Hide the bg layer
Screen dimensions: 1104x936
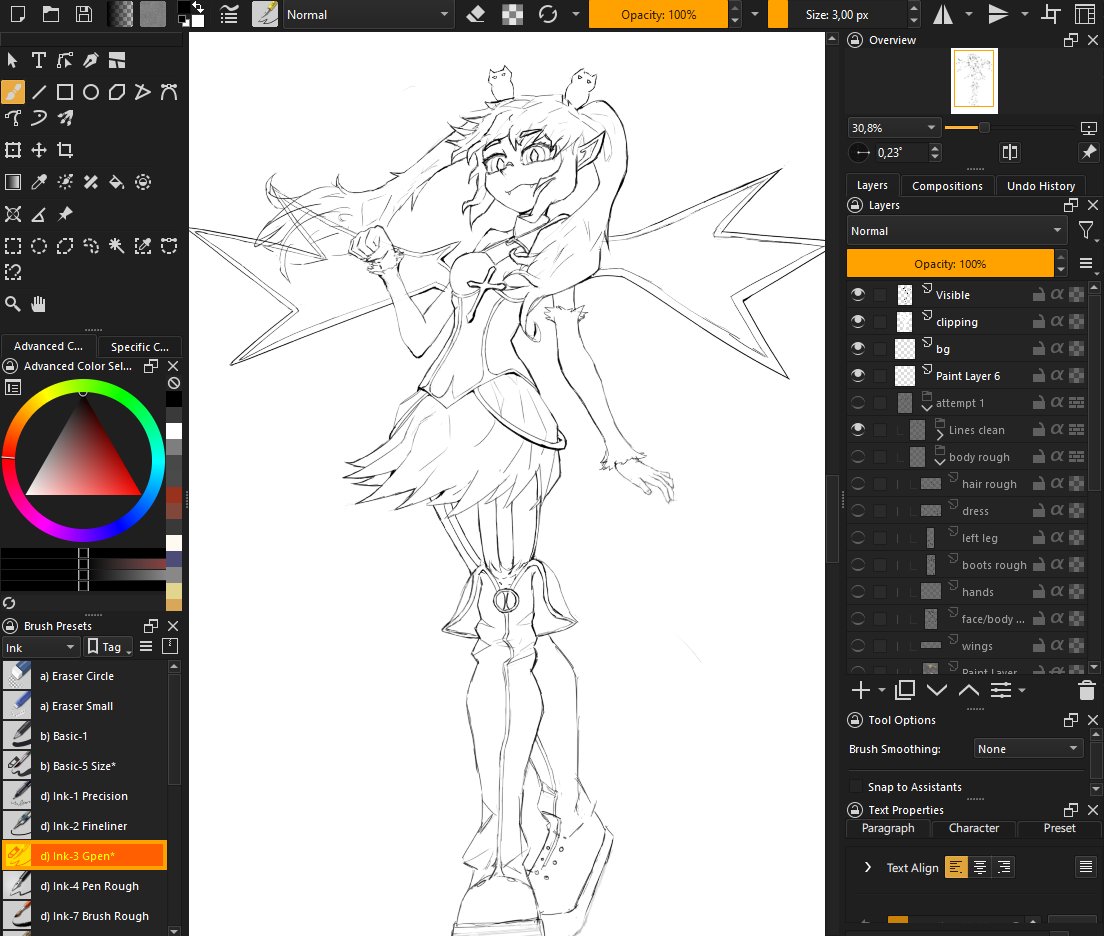(858, 348)
